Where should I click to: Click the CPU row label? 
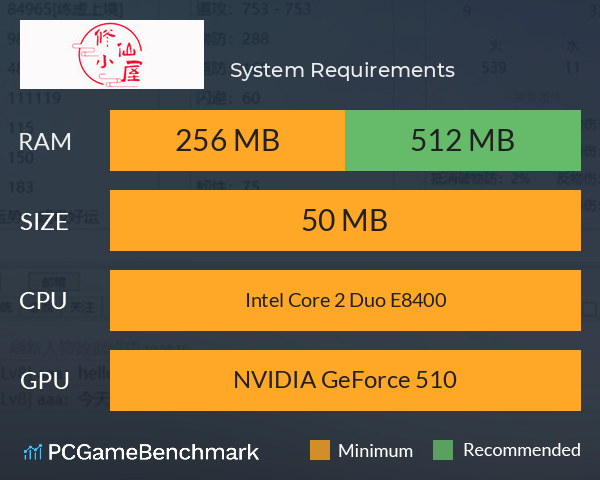[43, 301]
